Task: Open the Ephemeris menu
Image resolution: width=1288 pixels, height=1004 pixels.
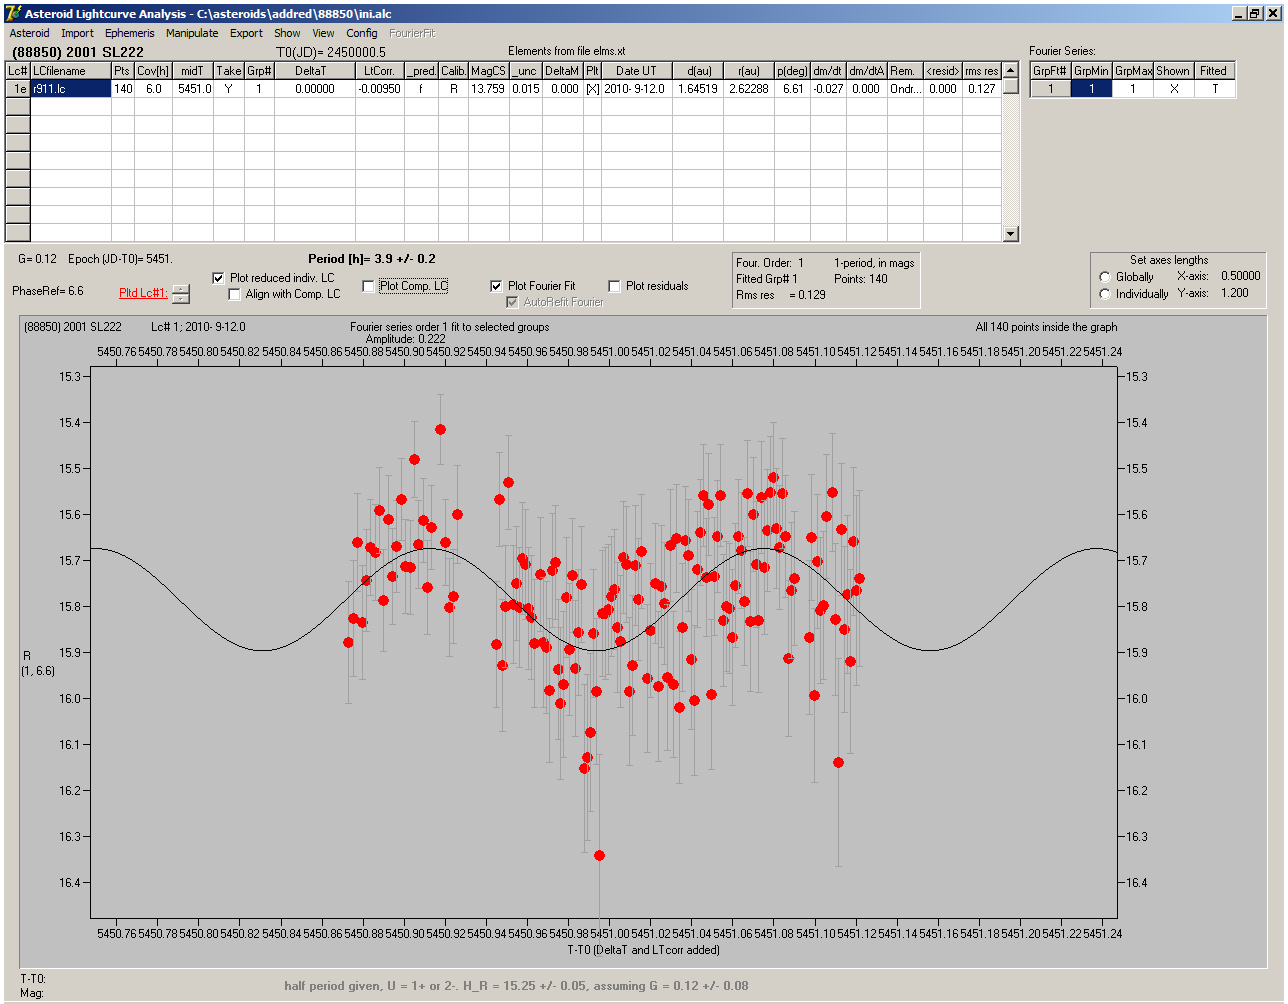Action: pos(130,33)
